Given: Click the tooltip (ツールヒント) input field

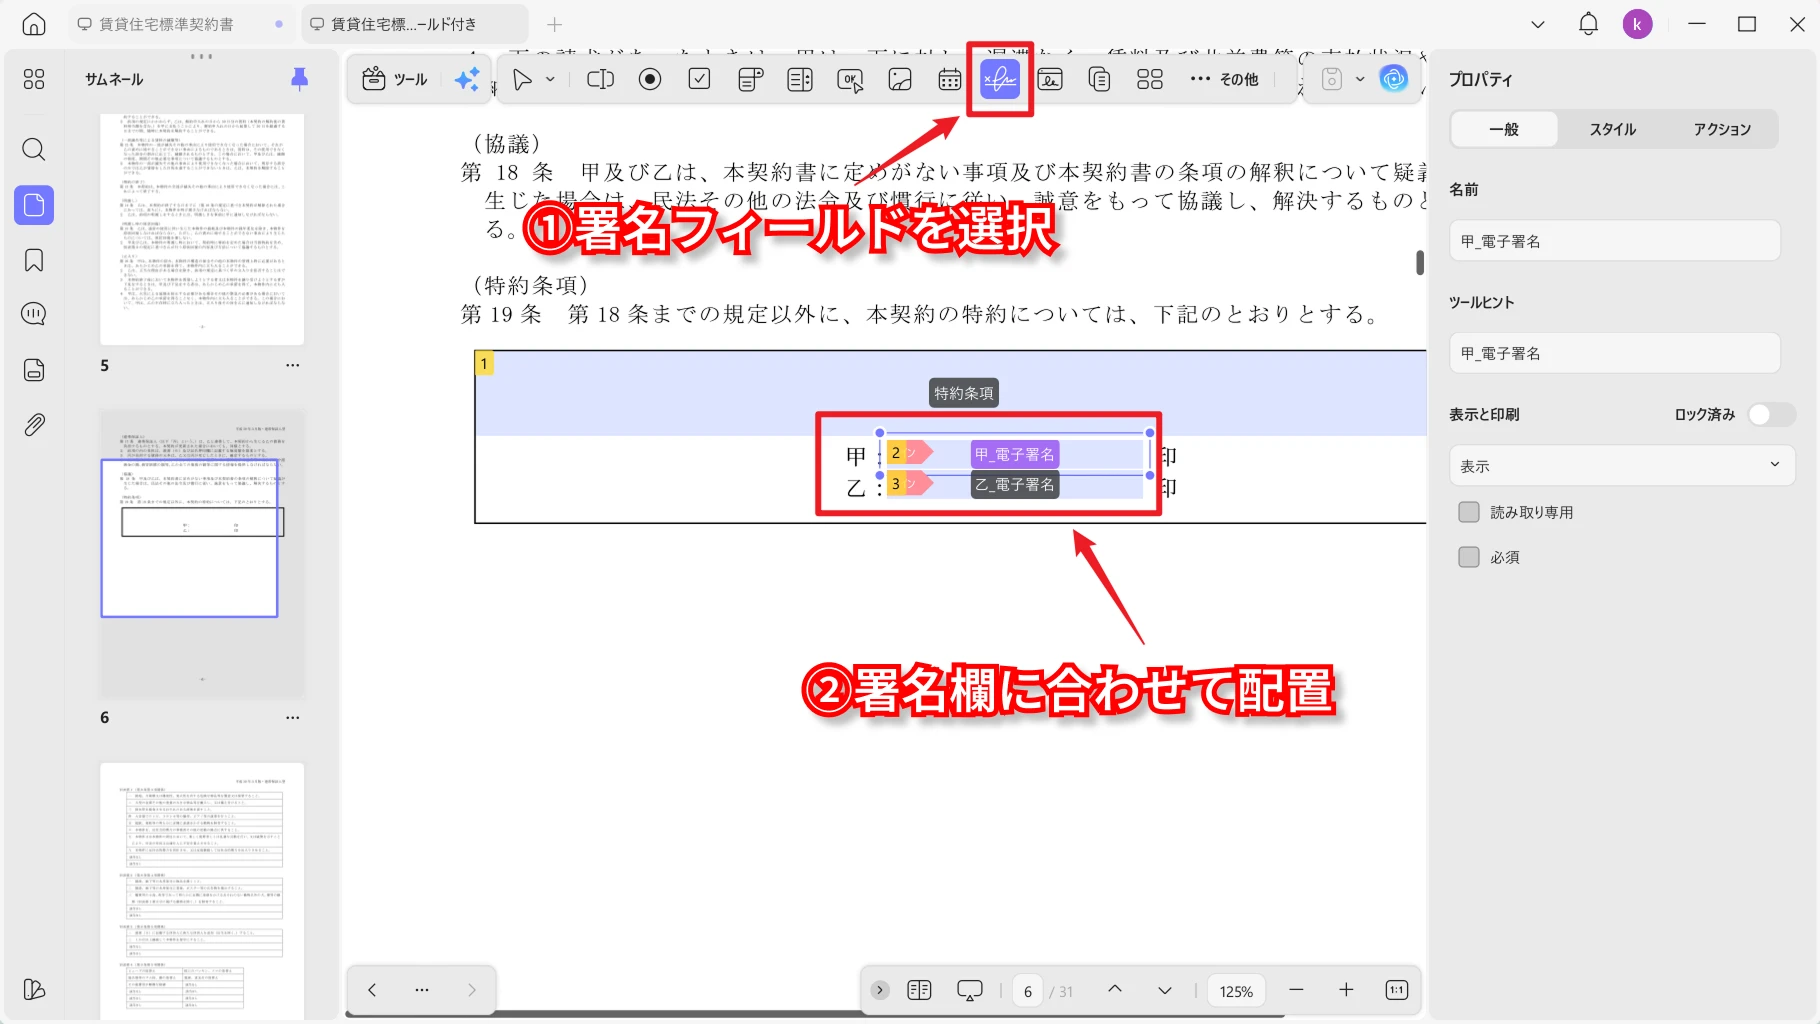Looking at the screenshot, I should point(1615,353).
